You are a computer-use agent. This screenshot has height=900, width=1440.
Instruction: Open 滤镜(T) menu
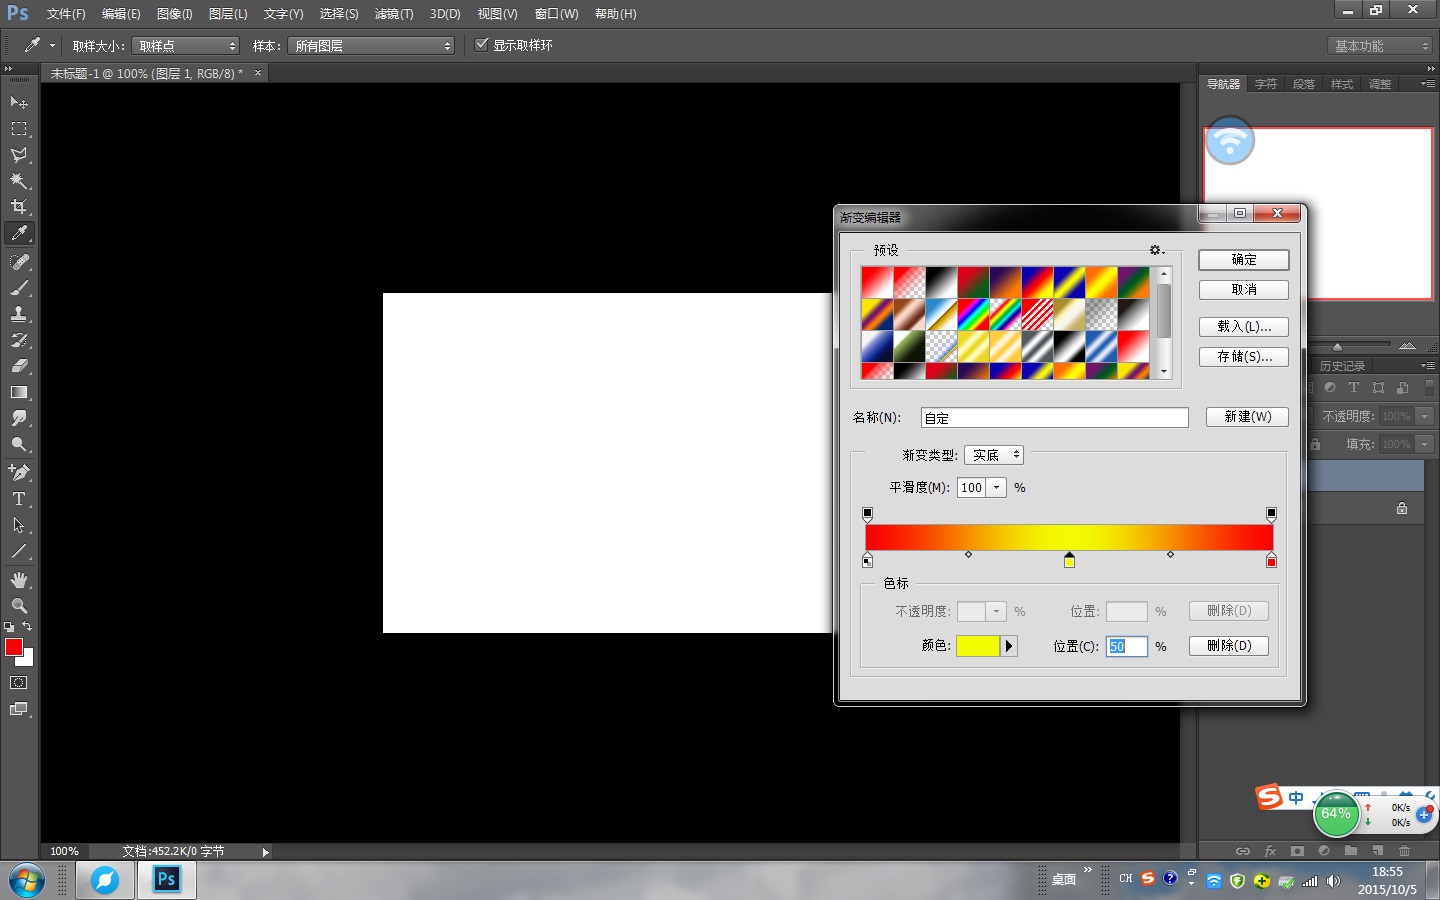(394, 14)
